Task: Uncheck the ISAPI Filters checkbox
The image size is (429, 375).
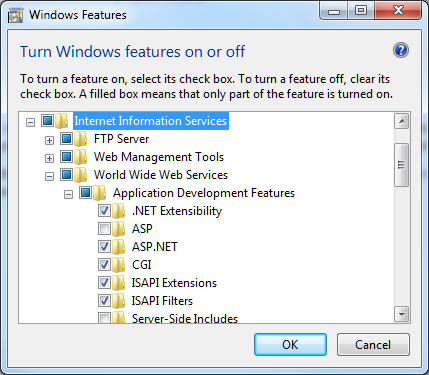Action: pos(104,301)
